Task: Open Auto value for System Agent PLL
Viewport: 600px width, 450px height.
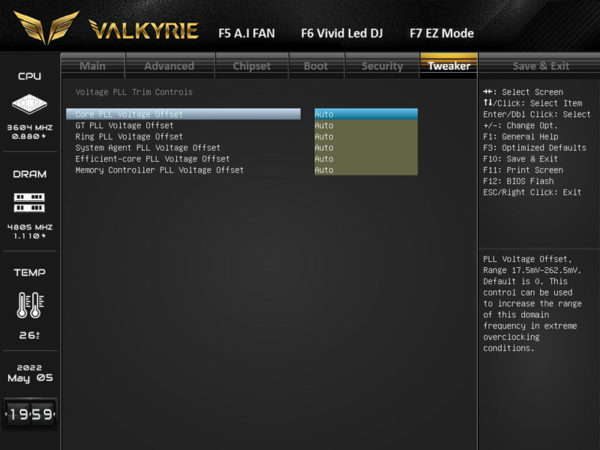Action: point(366,148)
